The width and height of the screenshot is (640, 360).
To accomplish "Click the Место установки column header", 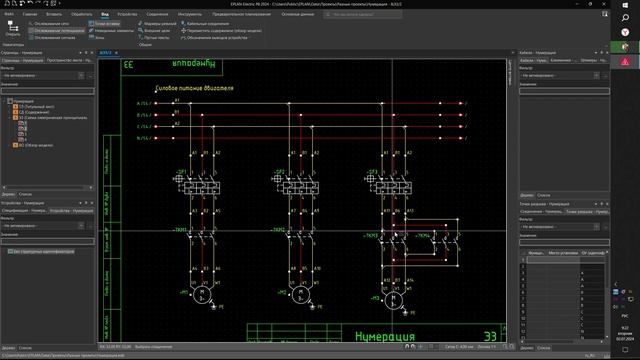I will [563, 253].
